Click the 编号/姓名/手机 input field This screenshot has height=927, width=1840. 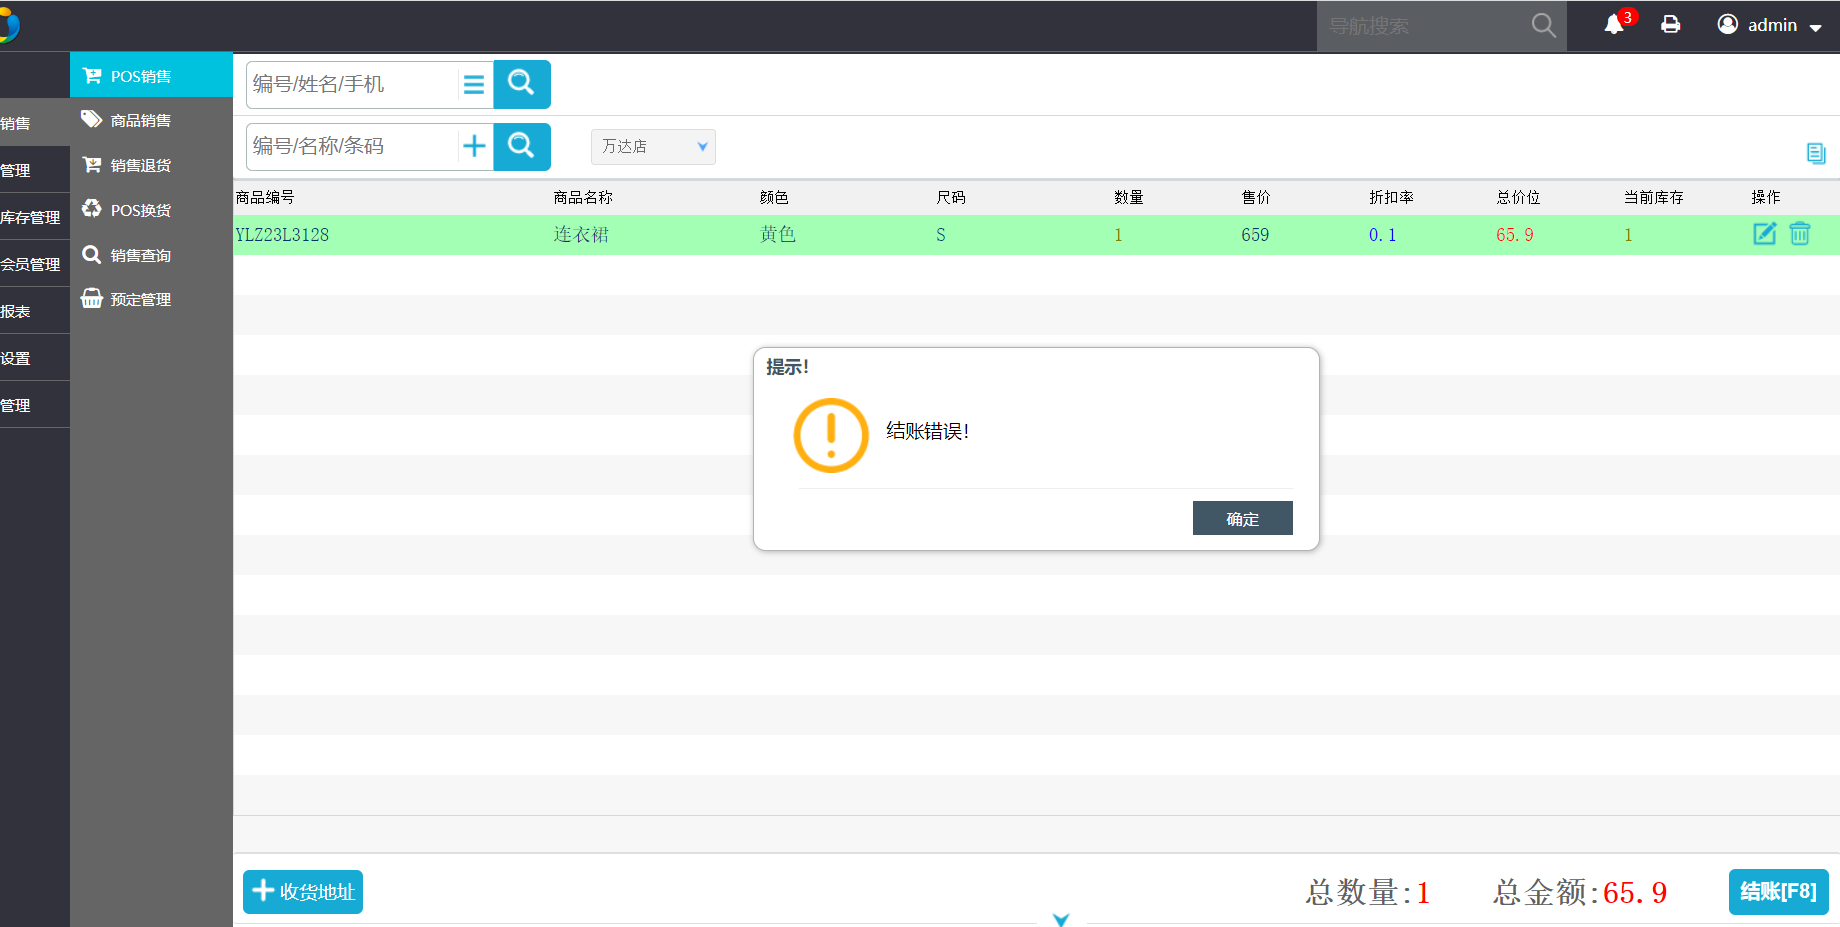pos(350,85)
